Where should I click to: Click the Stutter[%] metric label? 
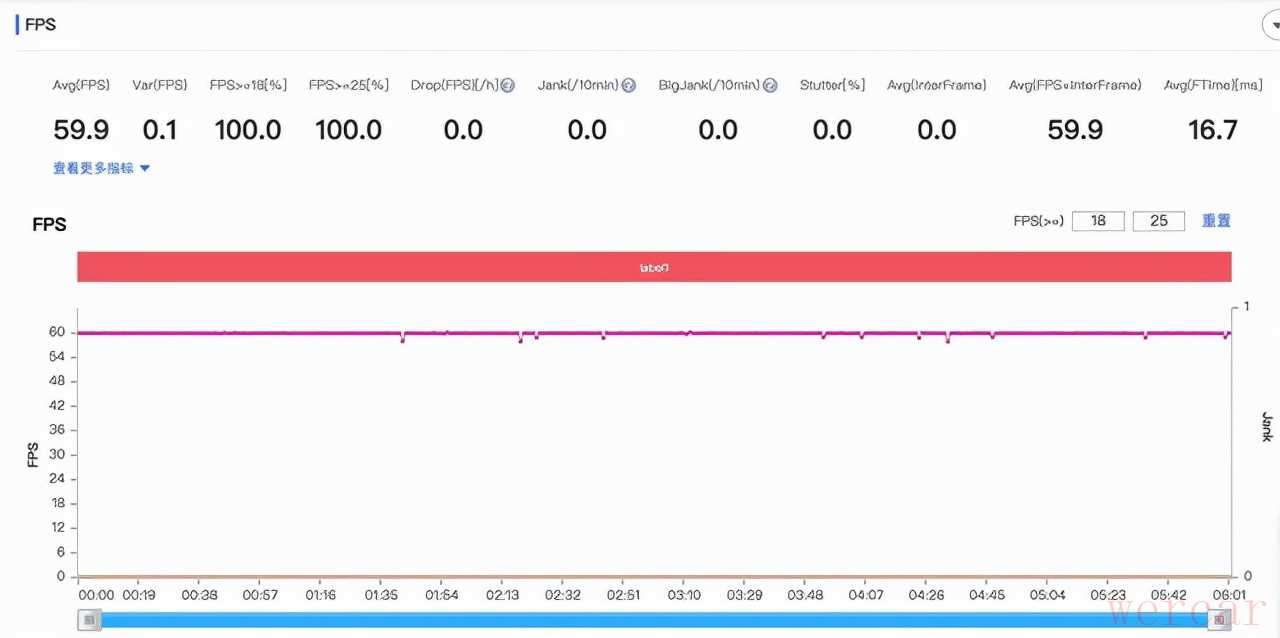pyautogui.click(x=832, y=86)
